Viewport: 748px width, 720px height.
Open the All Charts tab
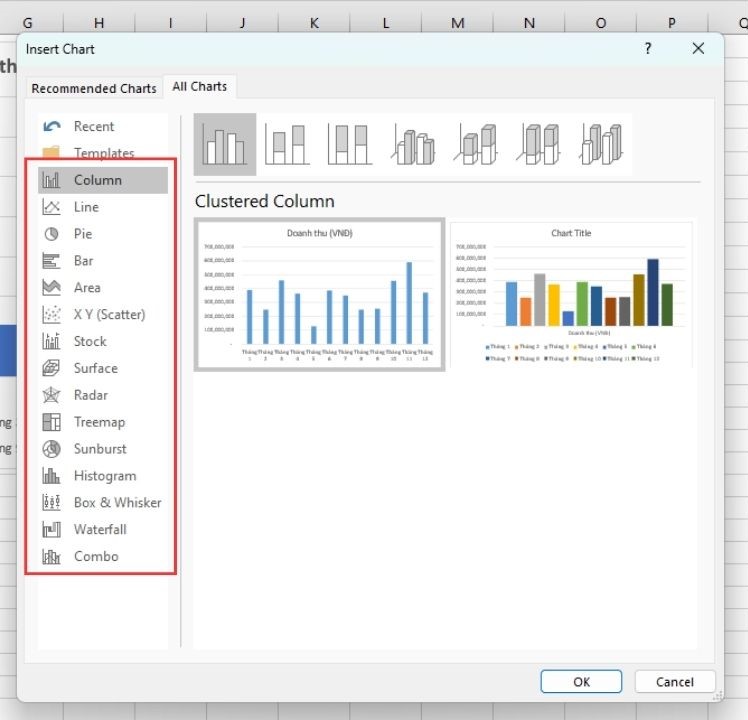pos(200,87)
